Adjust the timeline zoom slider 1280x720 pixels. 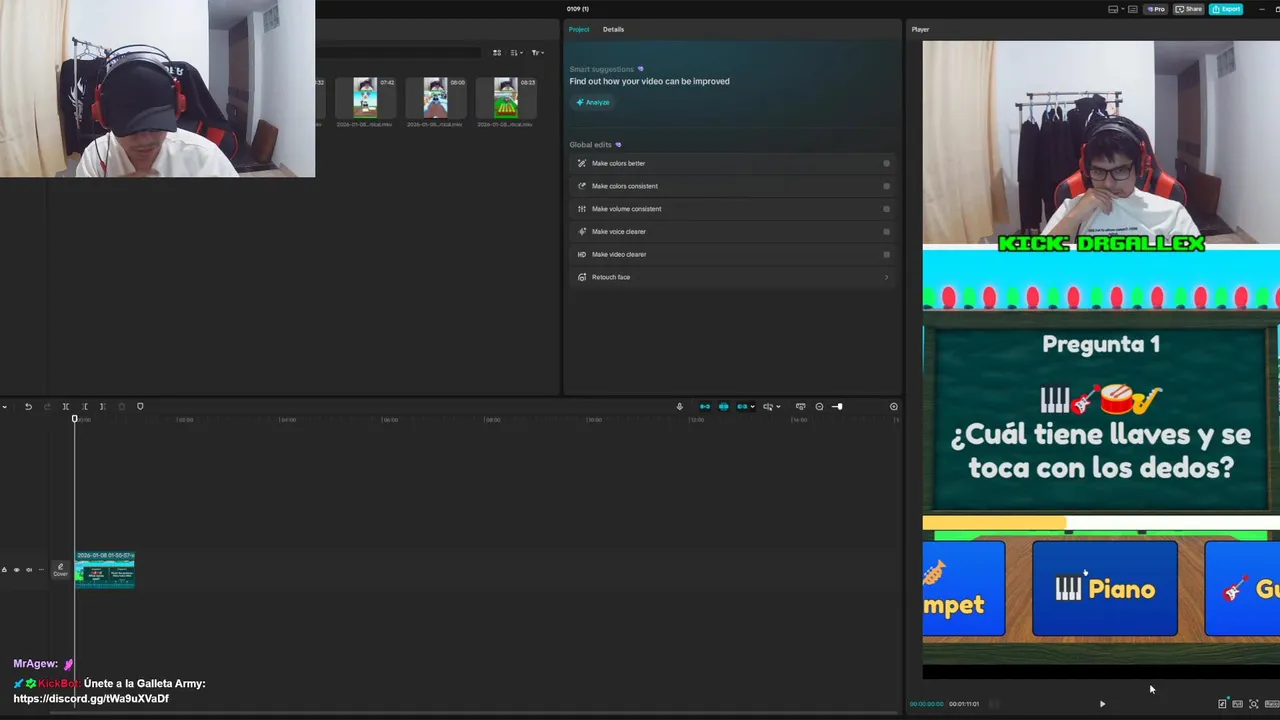point(837,406)
